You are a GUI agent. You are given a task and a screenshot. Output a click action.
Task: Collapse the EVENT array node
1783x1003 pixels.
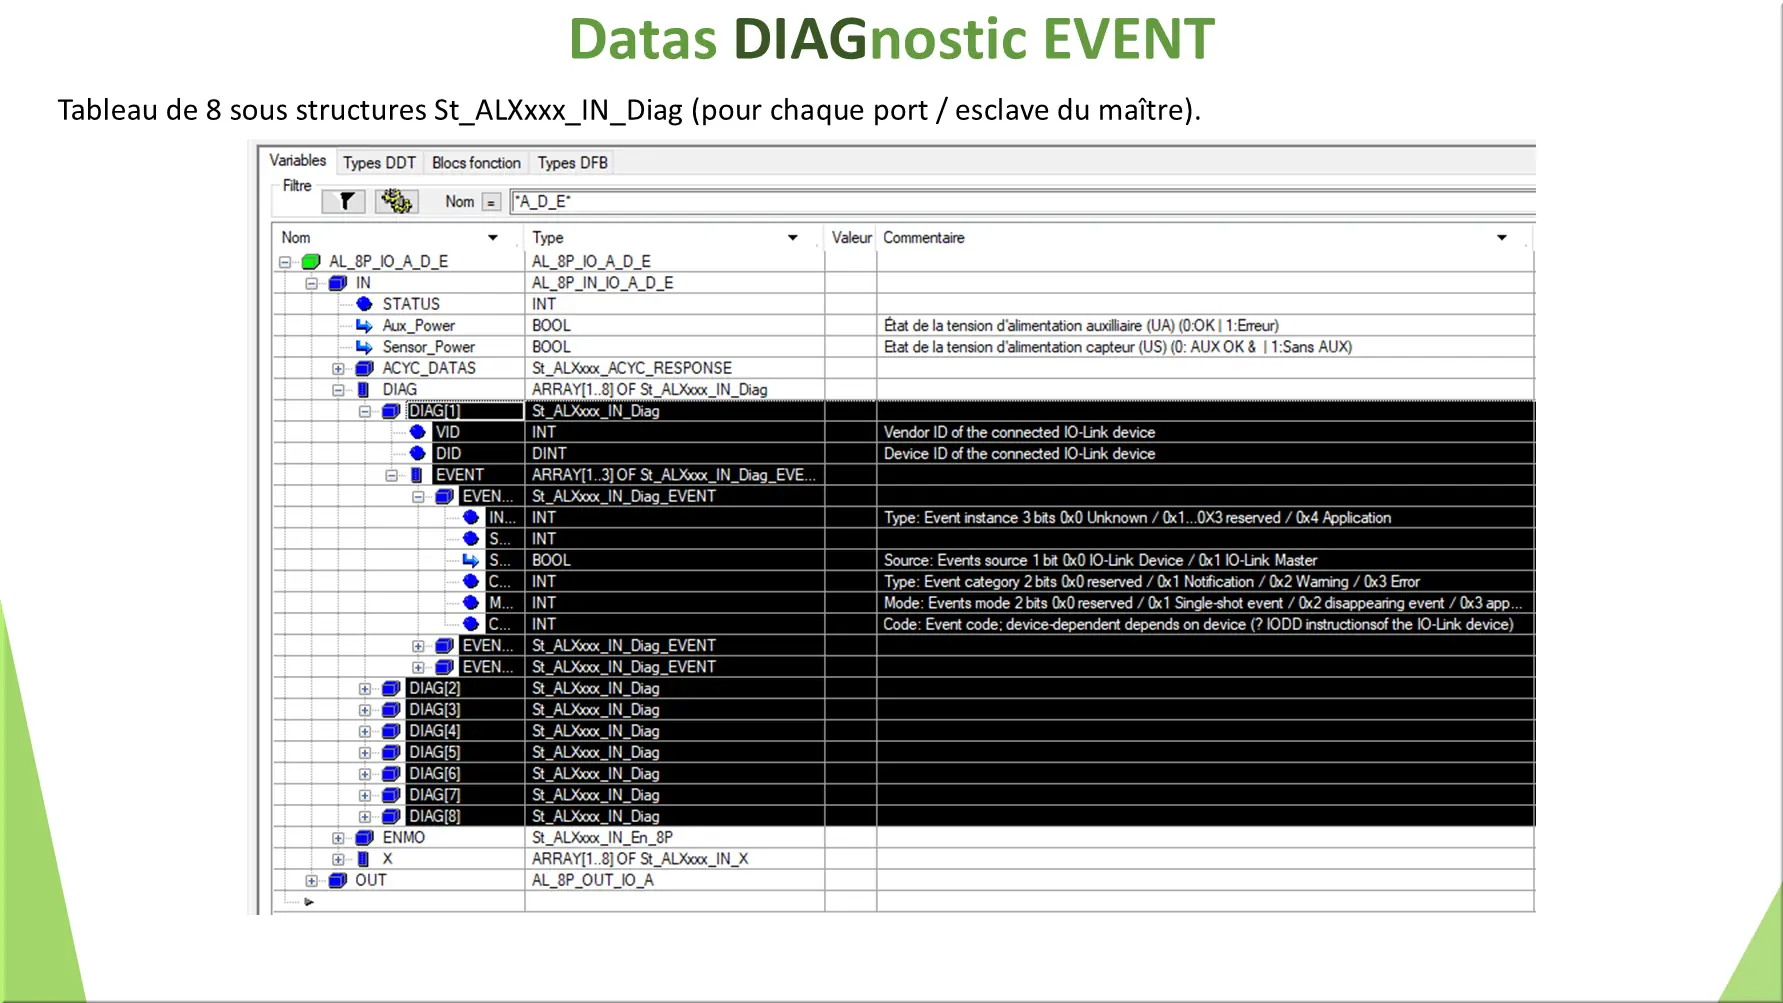click(x=392, y=475)
